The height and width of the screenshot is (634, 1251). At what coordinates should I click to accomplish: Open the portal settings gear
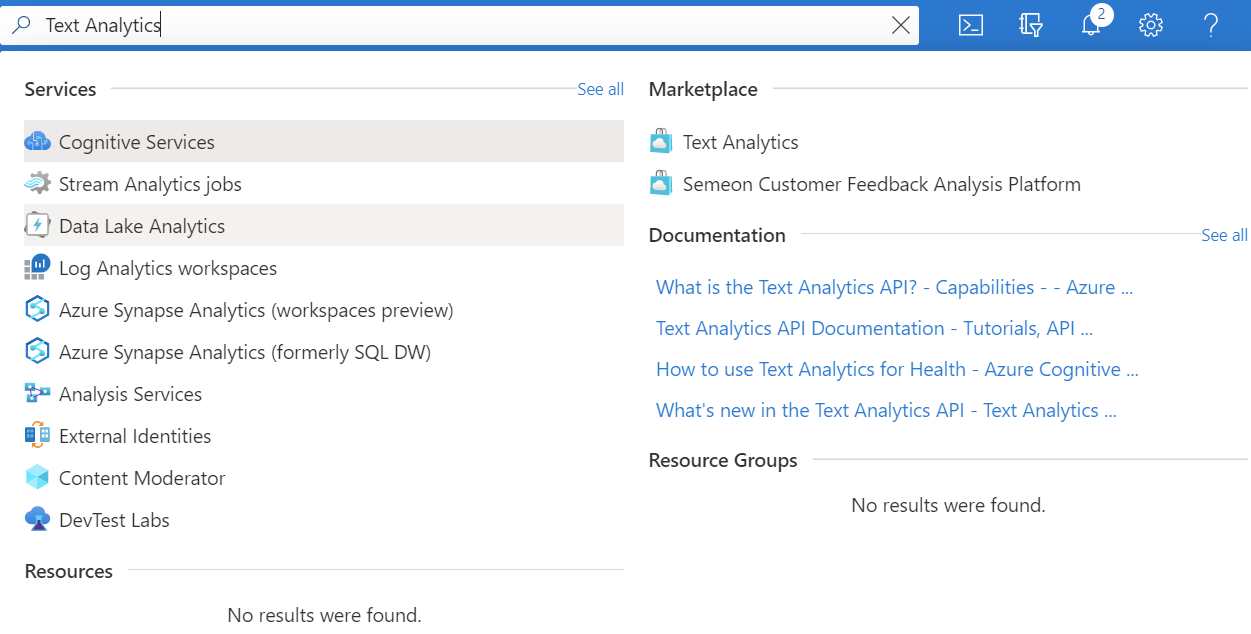coord(1151,25)
